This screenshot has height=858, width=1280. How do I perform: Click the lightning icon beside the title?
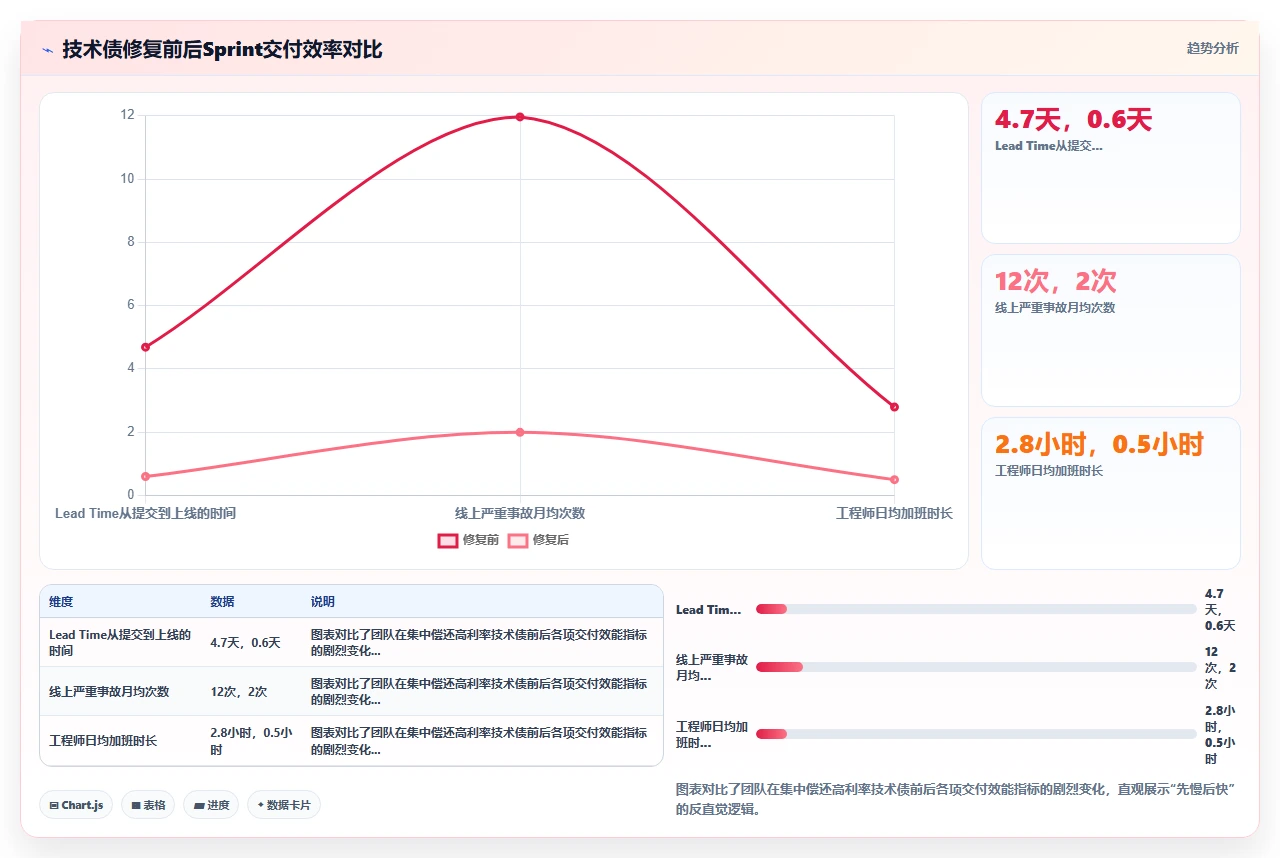(48, 50)
